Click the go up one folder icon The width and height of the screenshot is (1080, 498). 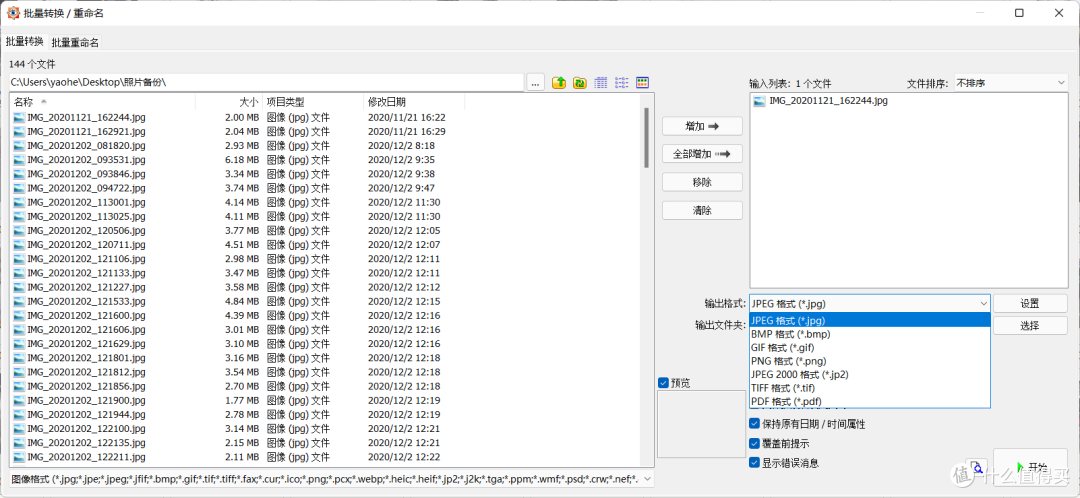point(559,83)
